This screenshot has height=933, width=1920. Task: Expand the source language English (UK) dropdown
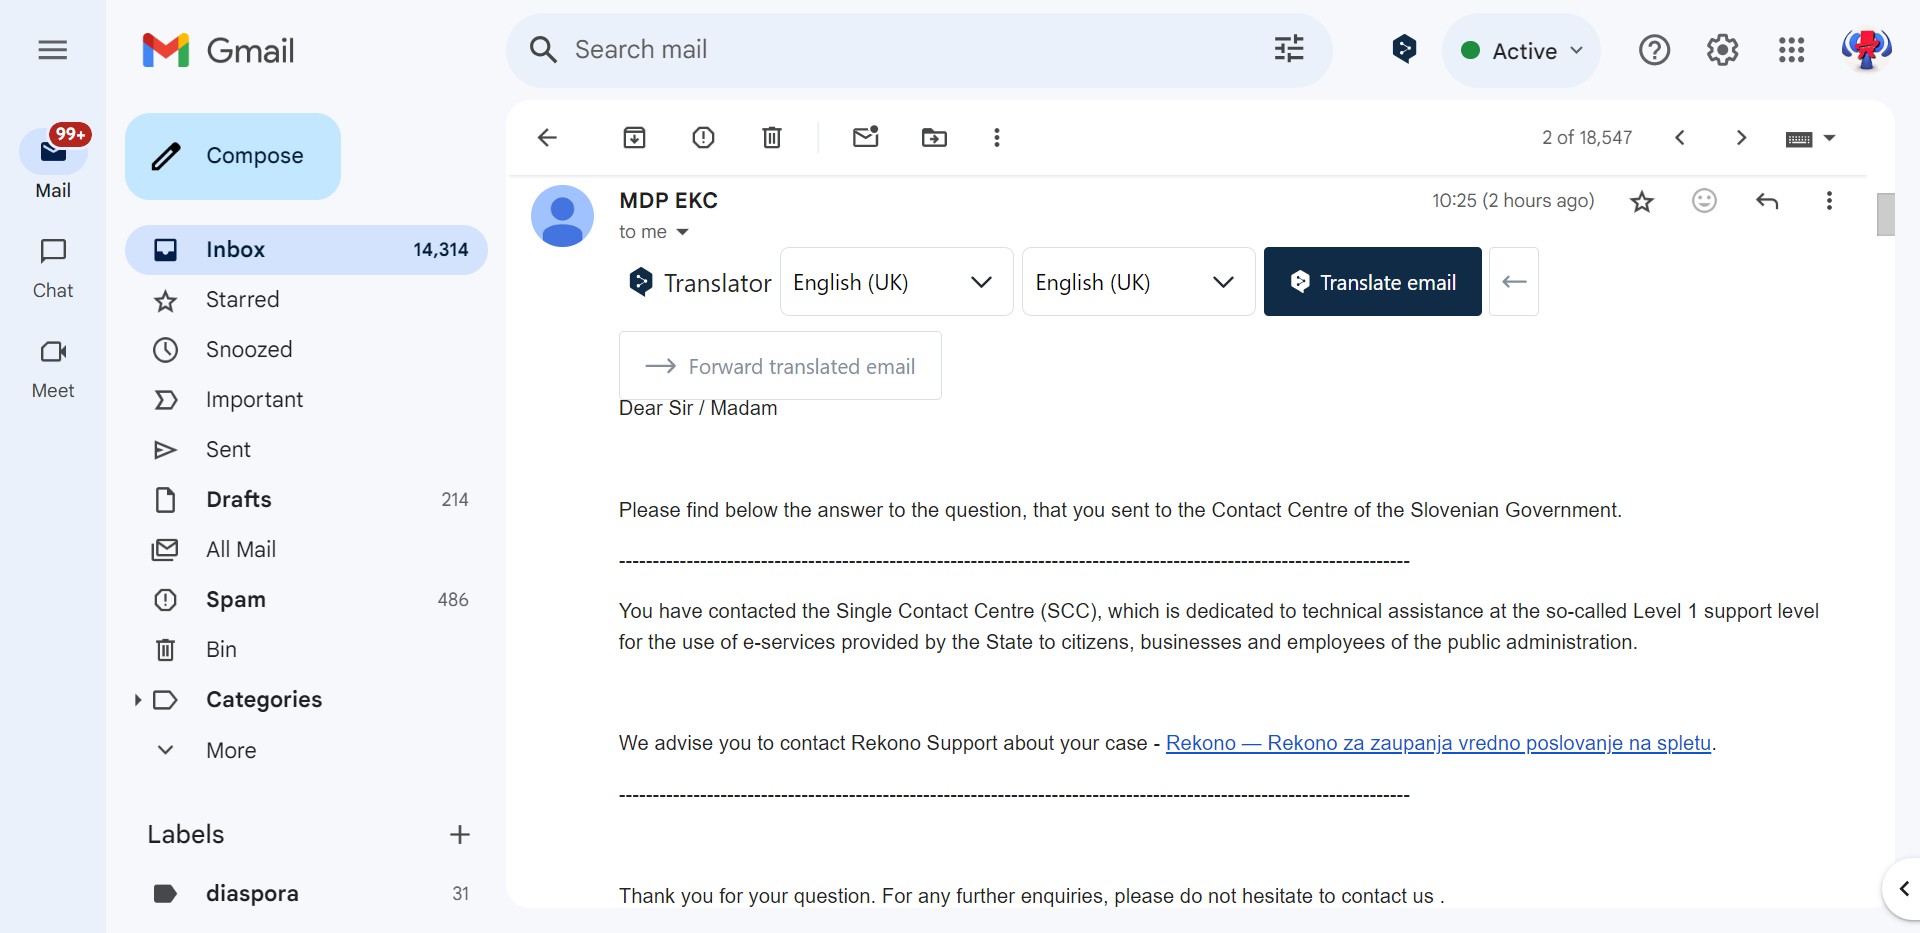click(896, 282)
